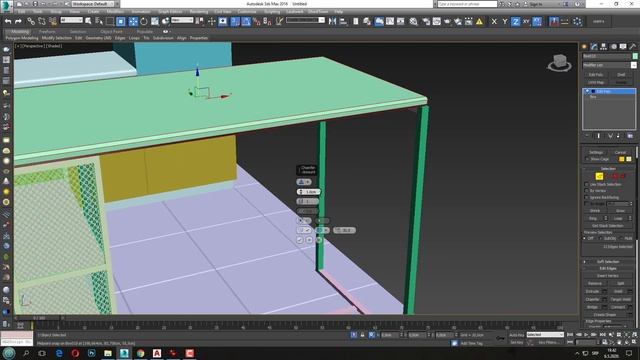Tick the Show Cage checkbox
This screenshot has height=360, width=640.
587,159
